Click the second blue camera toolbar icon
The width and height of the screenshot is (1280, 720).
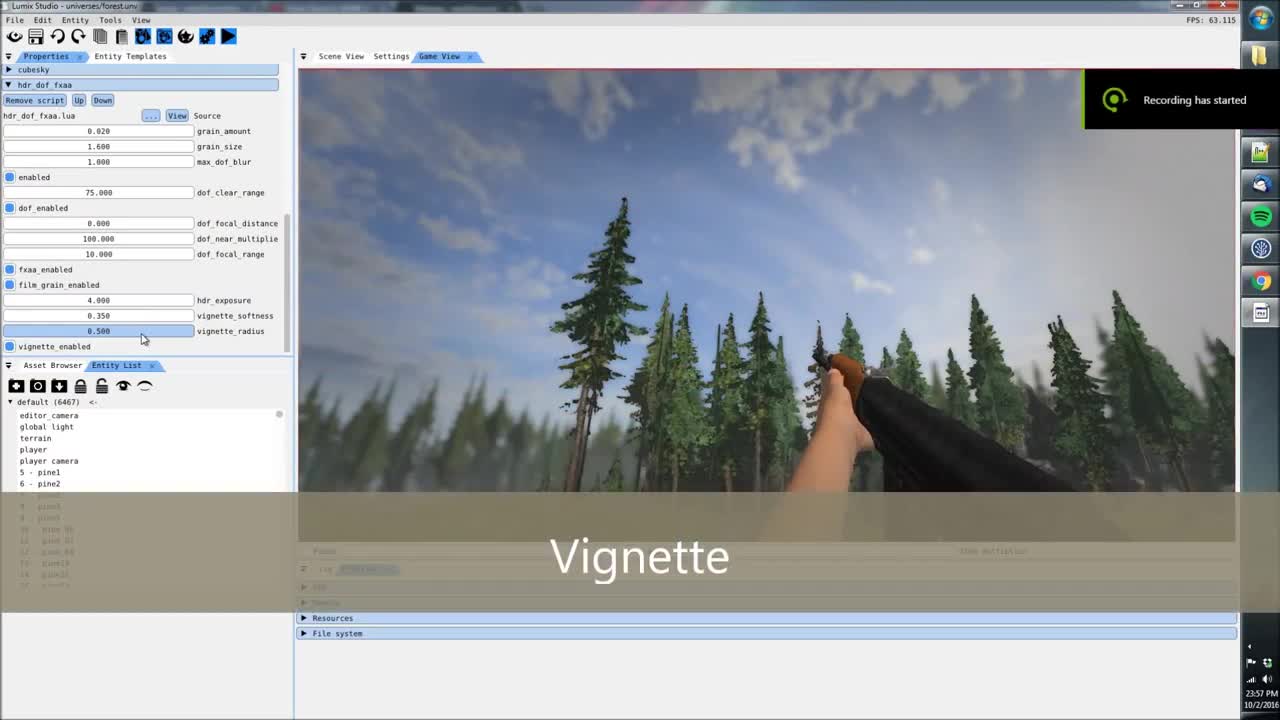point(164,37)
